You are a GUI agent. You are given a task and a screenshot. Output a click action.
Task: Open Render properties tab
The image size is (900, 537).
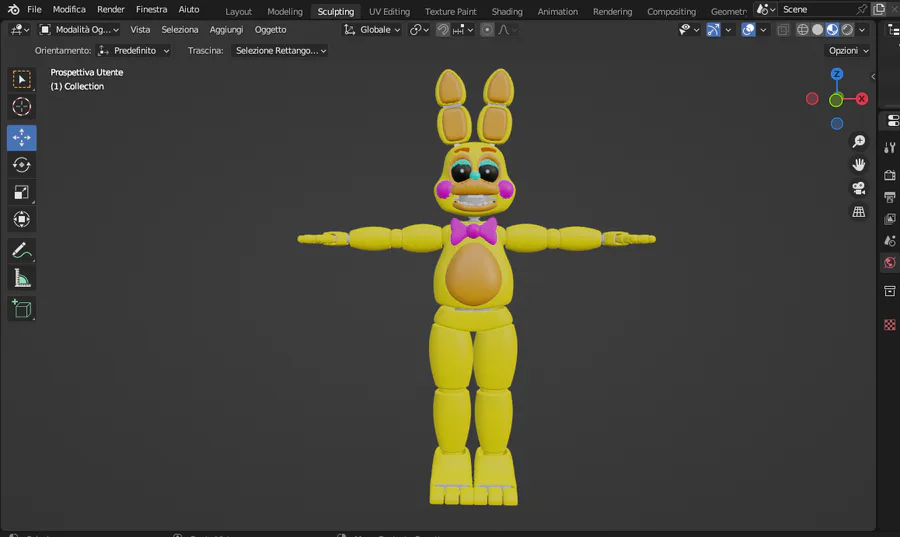tap(890, 175)
